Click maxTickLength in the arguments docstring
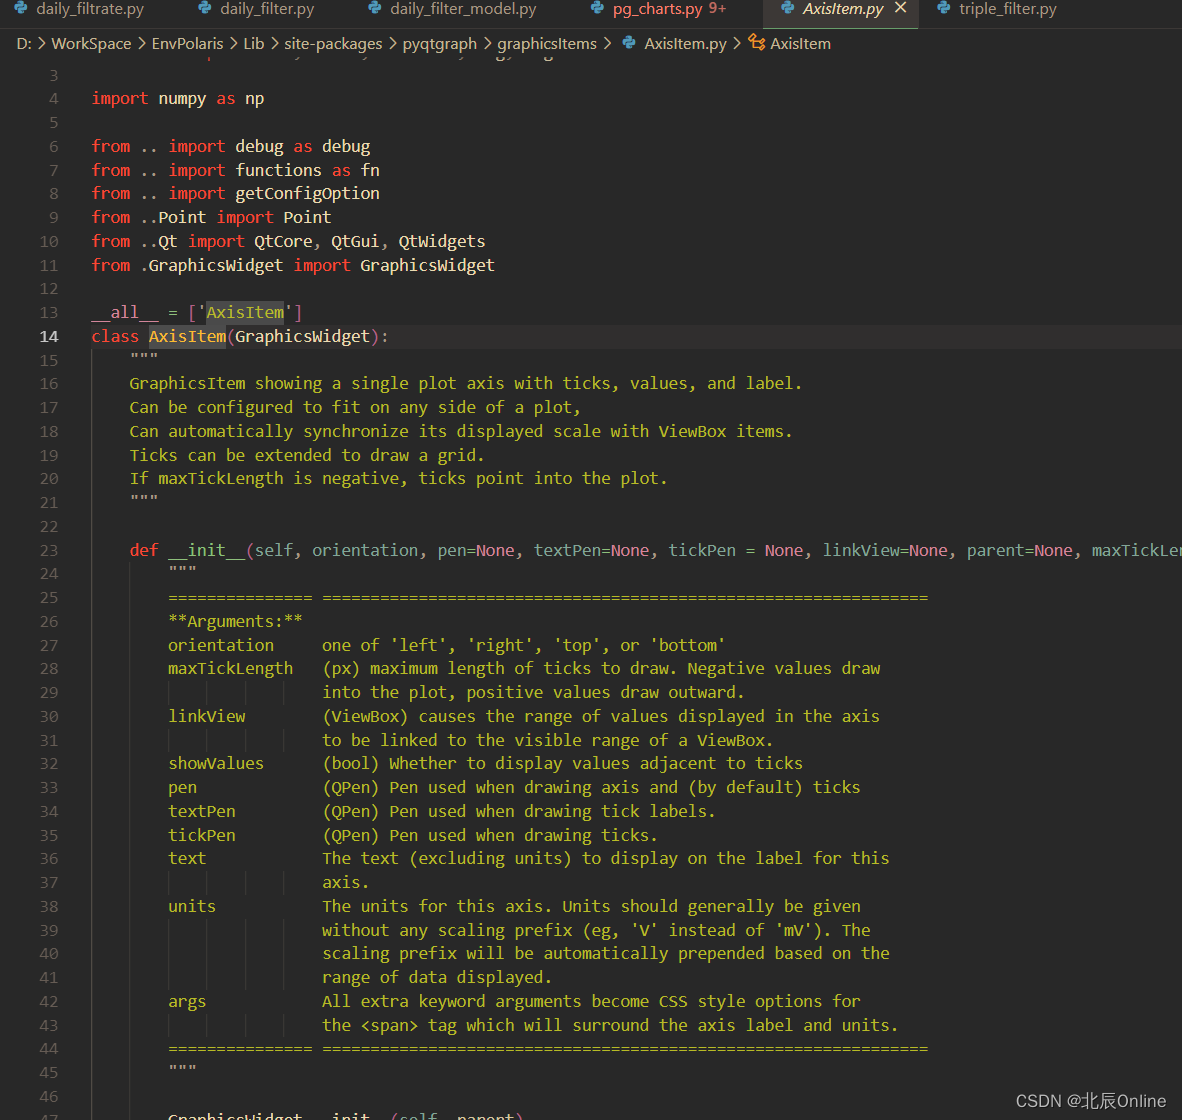Image resolution: width=1182 pixels, height=1120 pixels. pyautogui.click(x=231, y=669)
